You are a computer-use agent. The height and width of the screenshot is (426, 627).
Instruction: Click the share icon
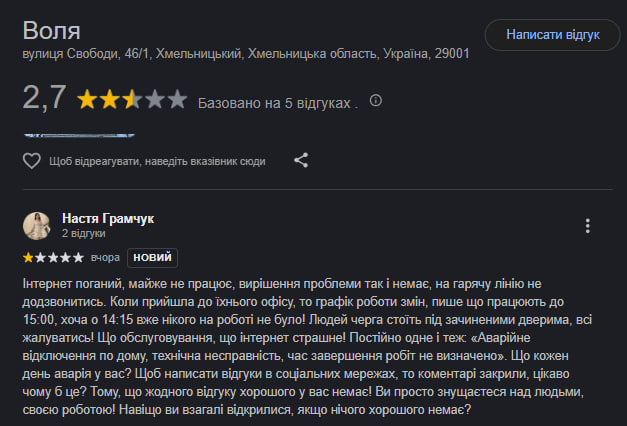301,160
